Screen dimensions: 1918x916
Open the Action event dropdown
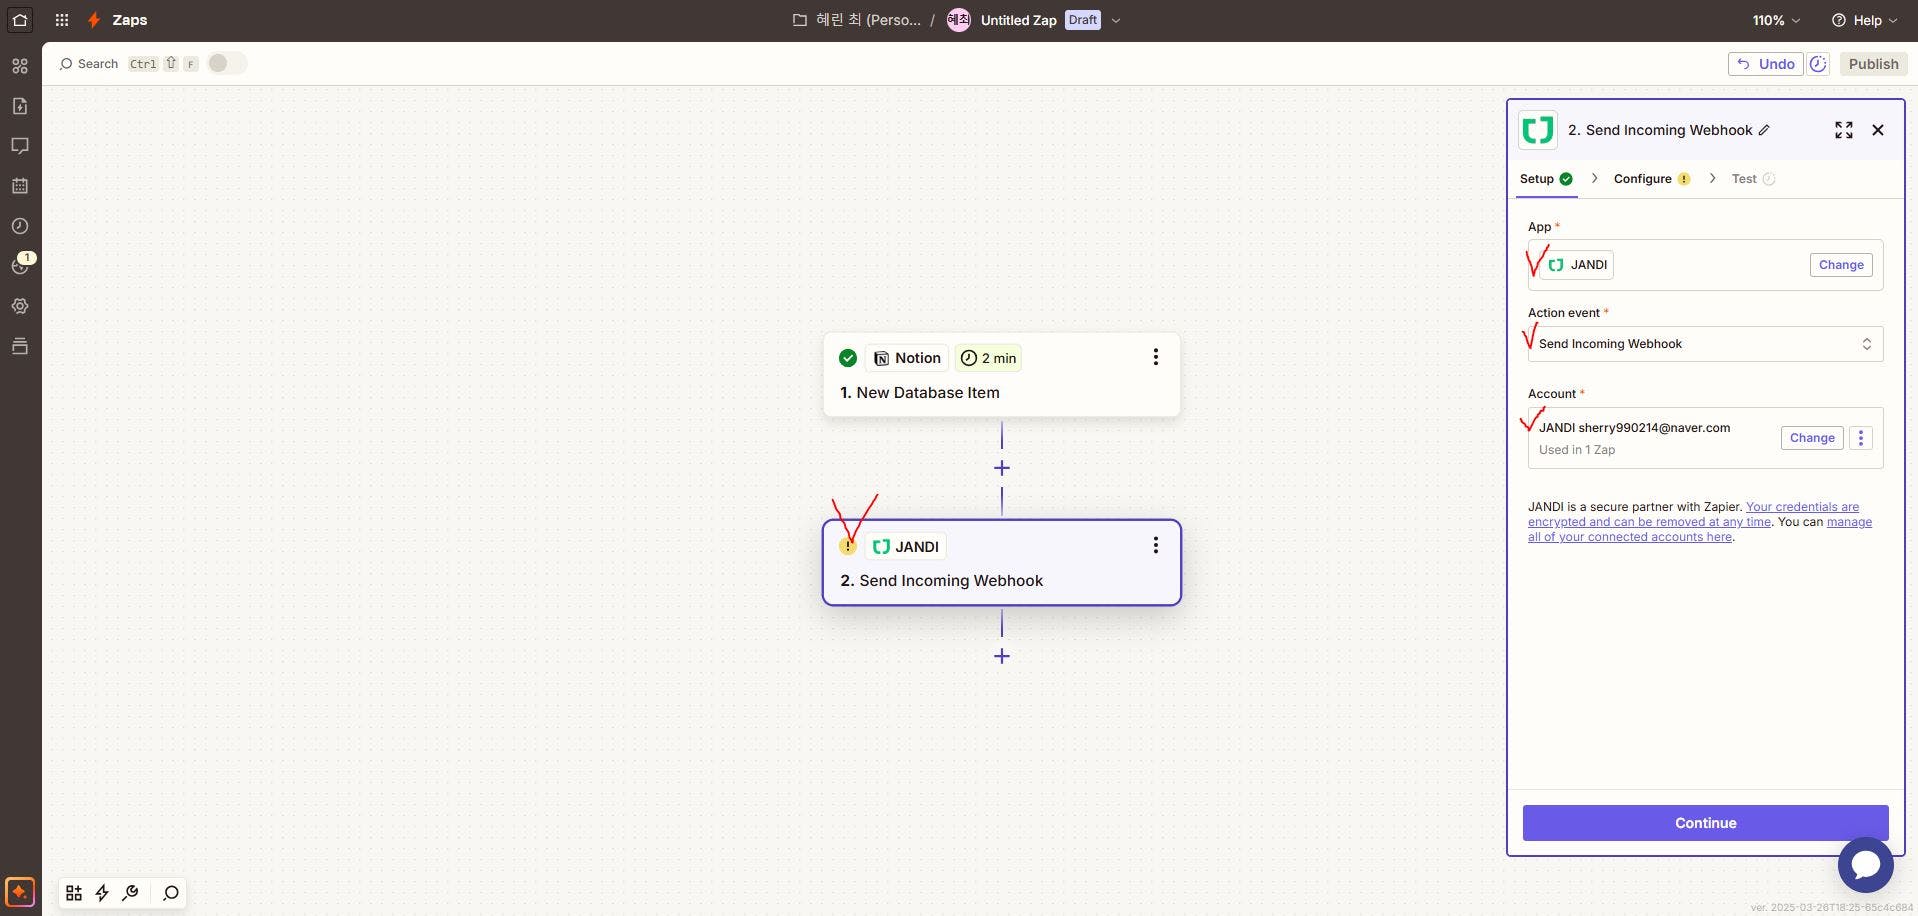tap(1705, 344)
